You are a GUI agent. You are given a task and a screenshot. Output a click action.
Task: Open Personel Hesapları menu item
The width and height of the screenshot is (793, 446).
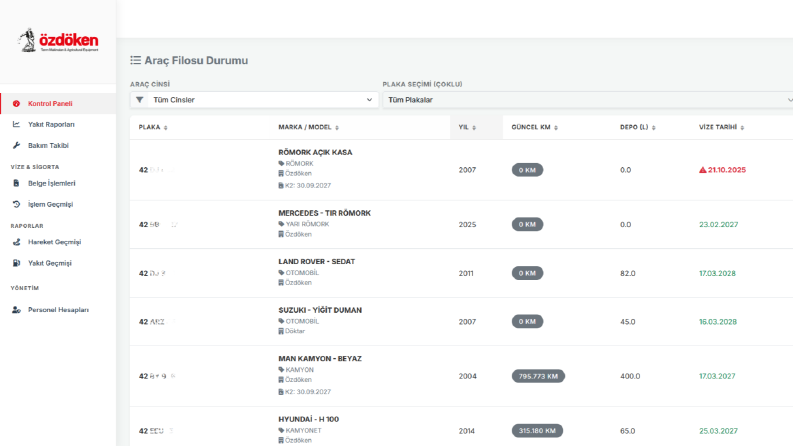pos(58,309)
